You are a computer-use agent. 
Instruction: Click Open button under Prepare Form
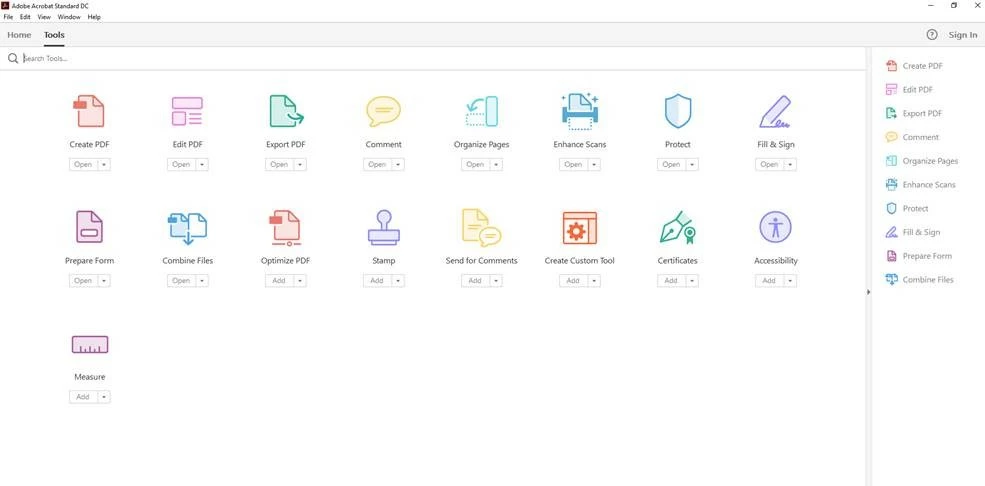(x=83, y=281)
